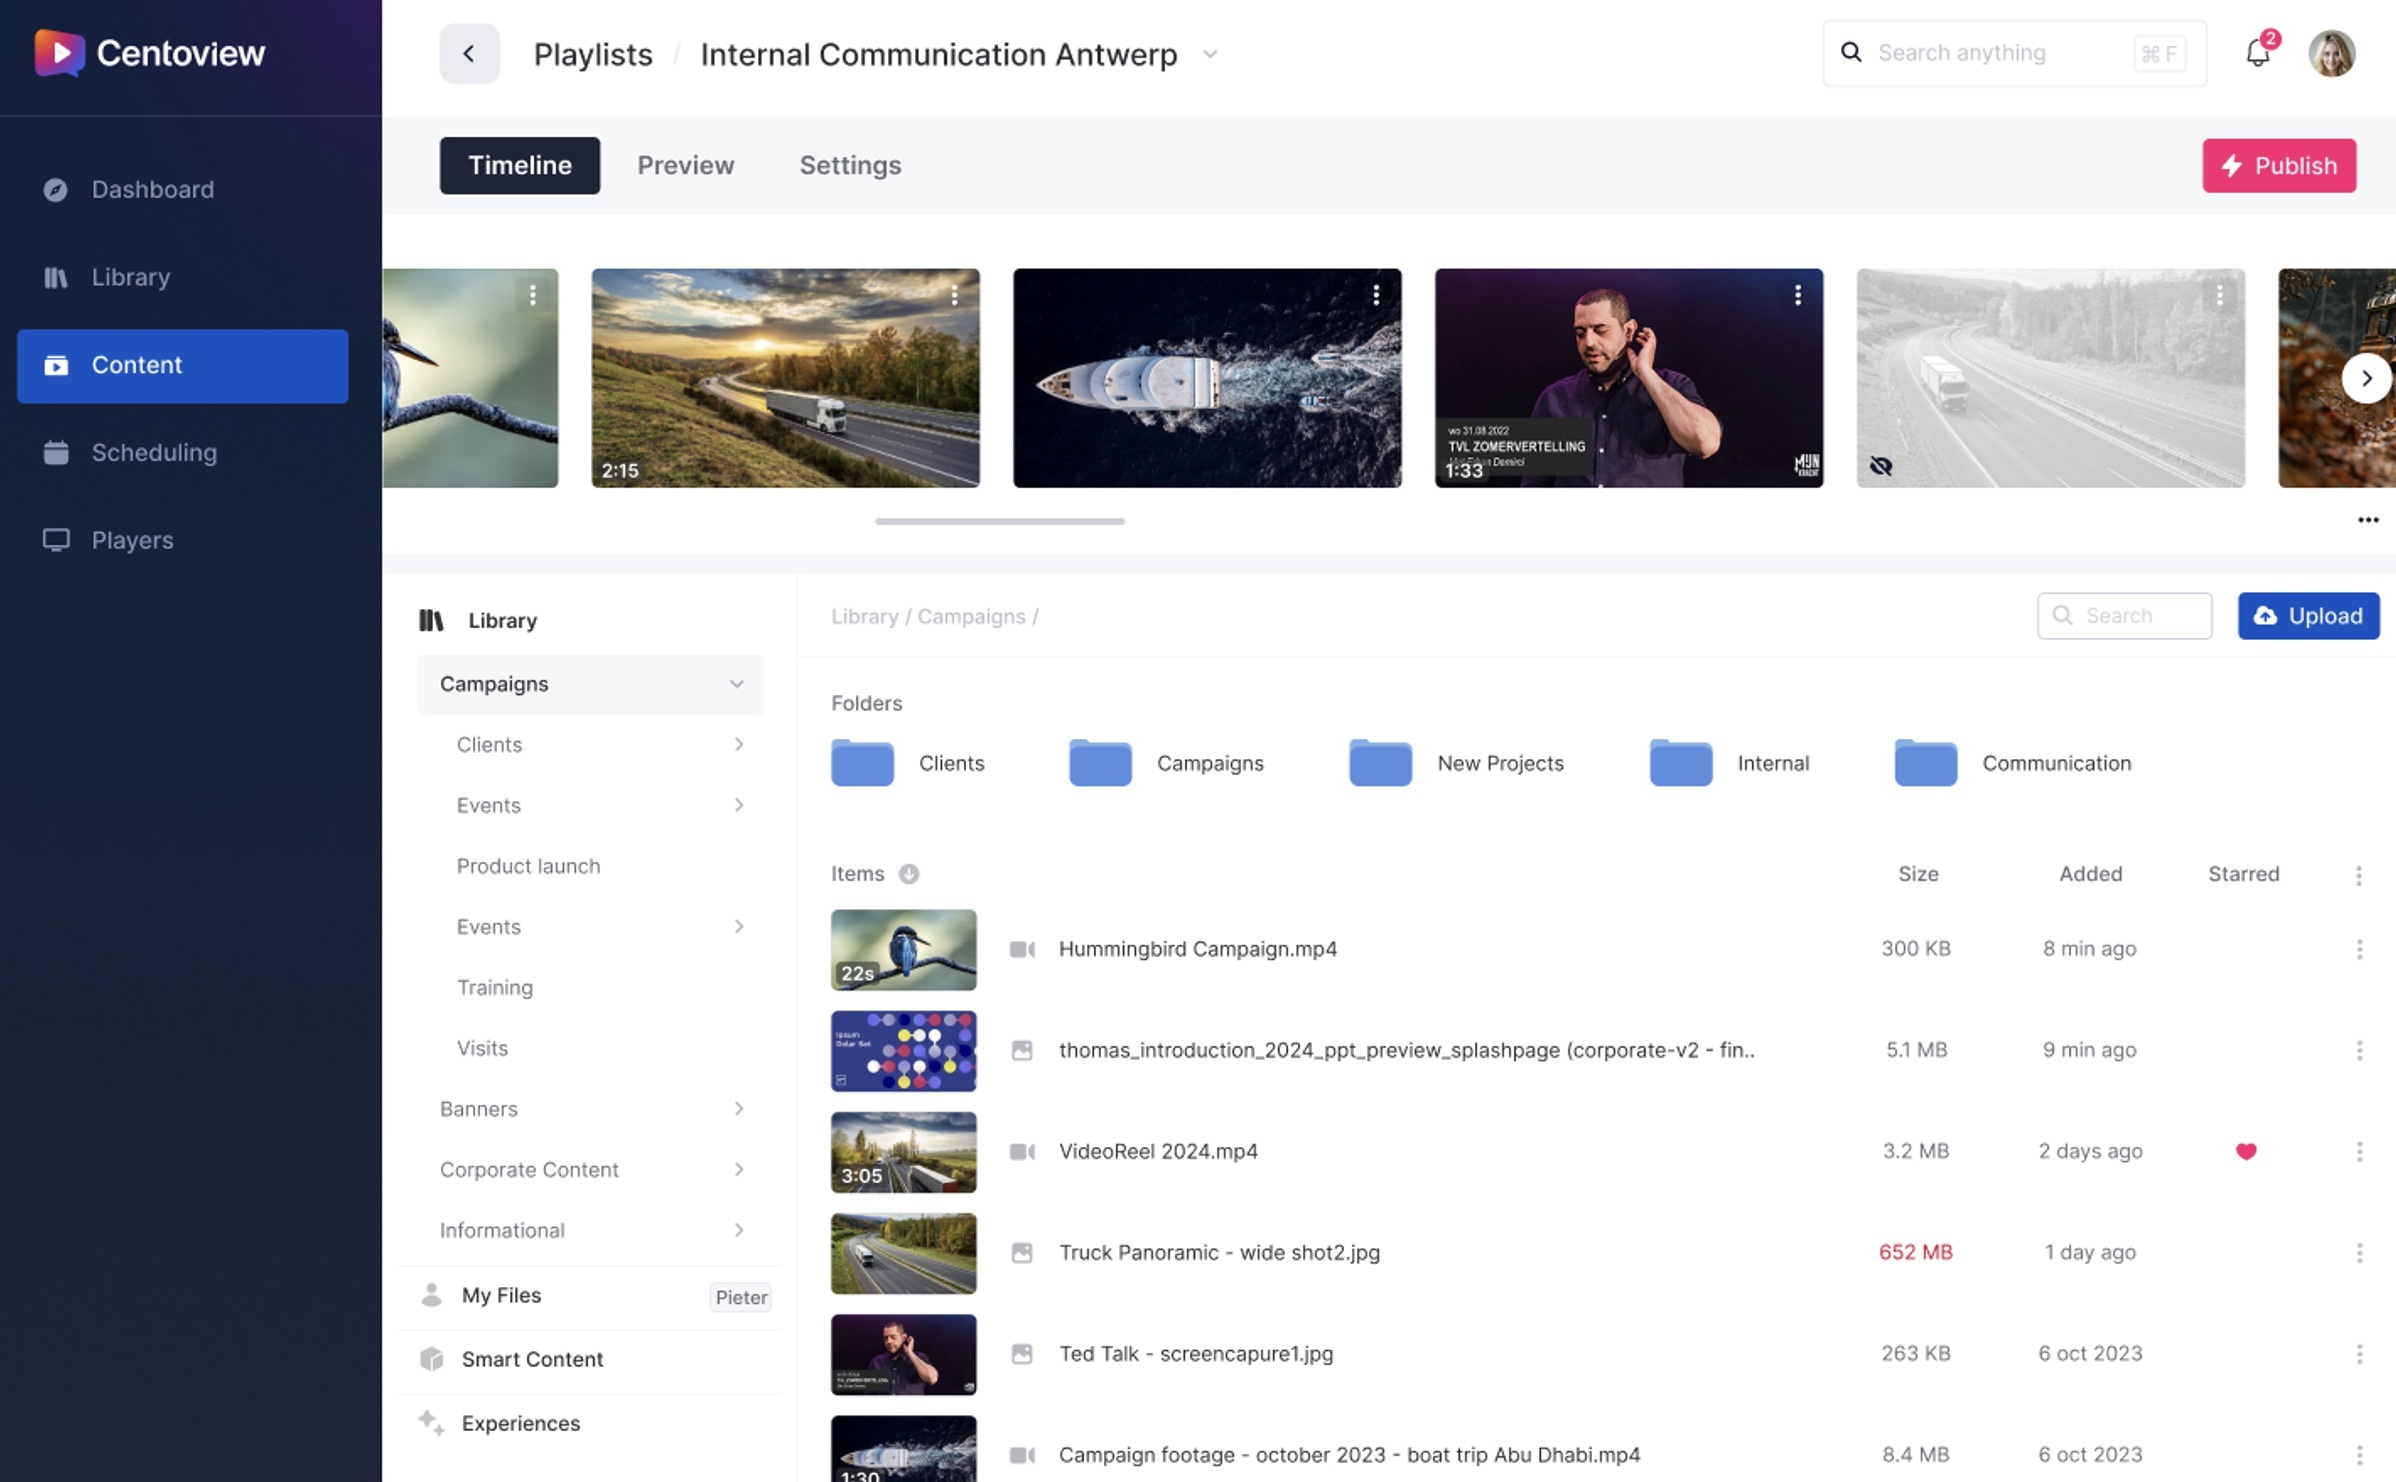Click the back arrow button

coord(469,54)
